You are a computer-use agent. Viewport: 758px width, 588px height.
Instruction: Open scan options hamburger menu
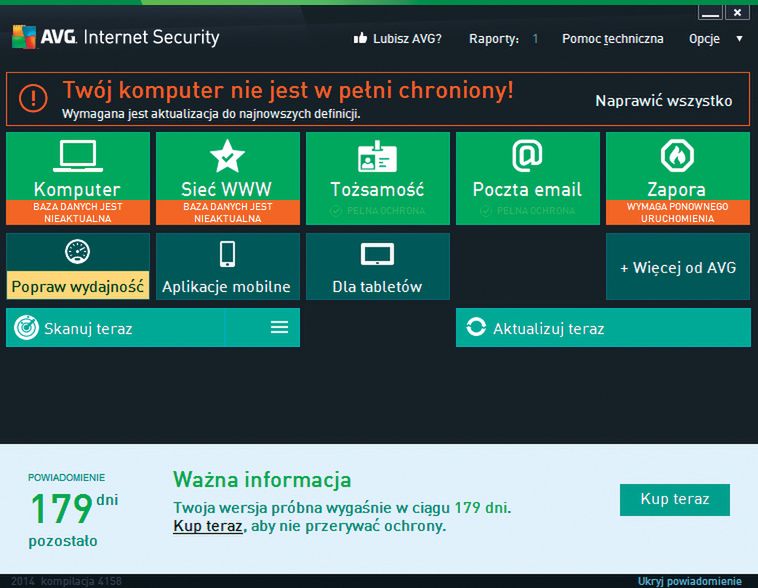[x=279, y=327]
